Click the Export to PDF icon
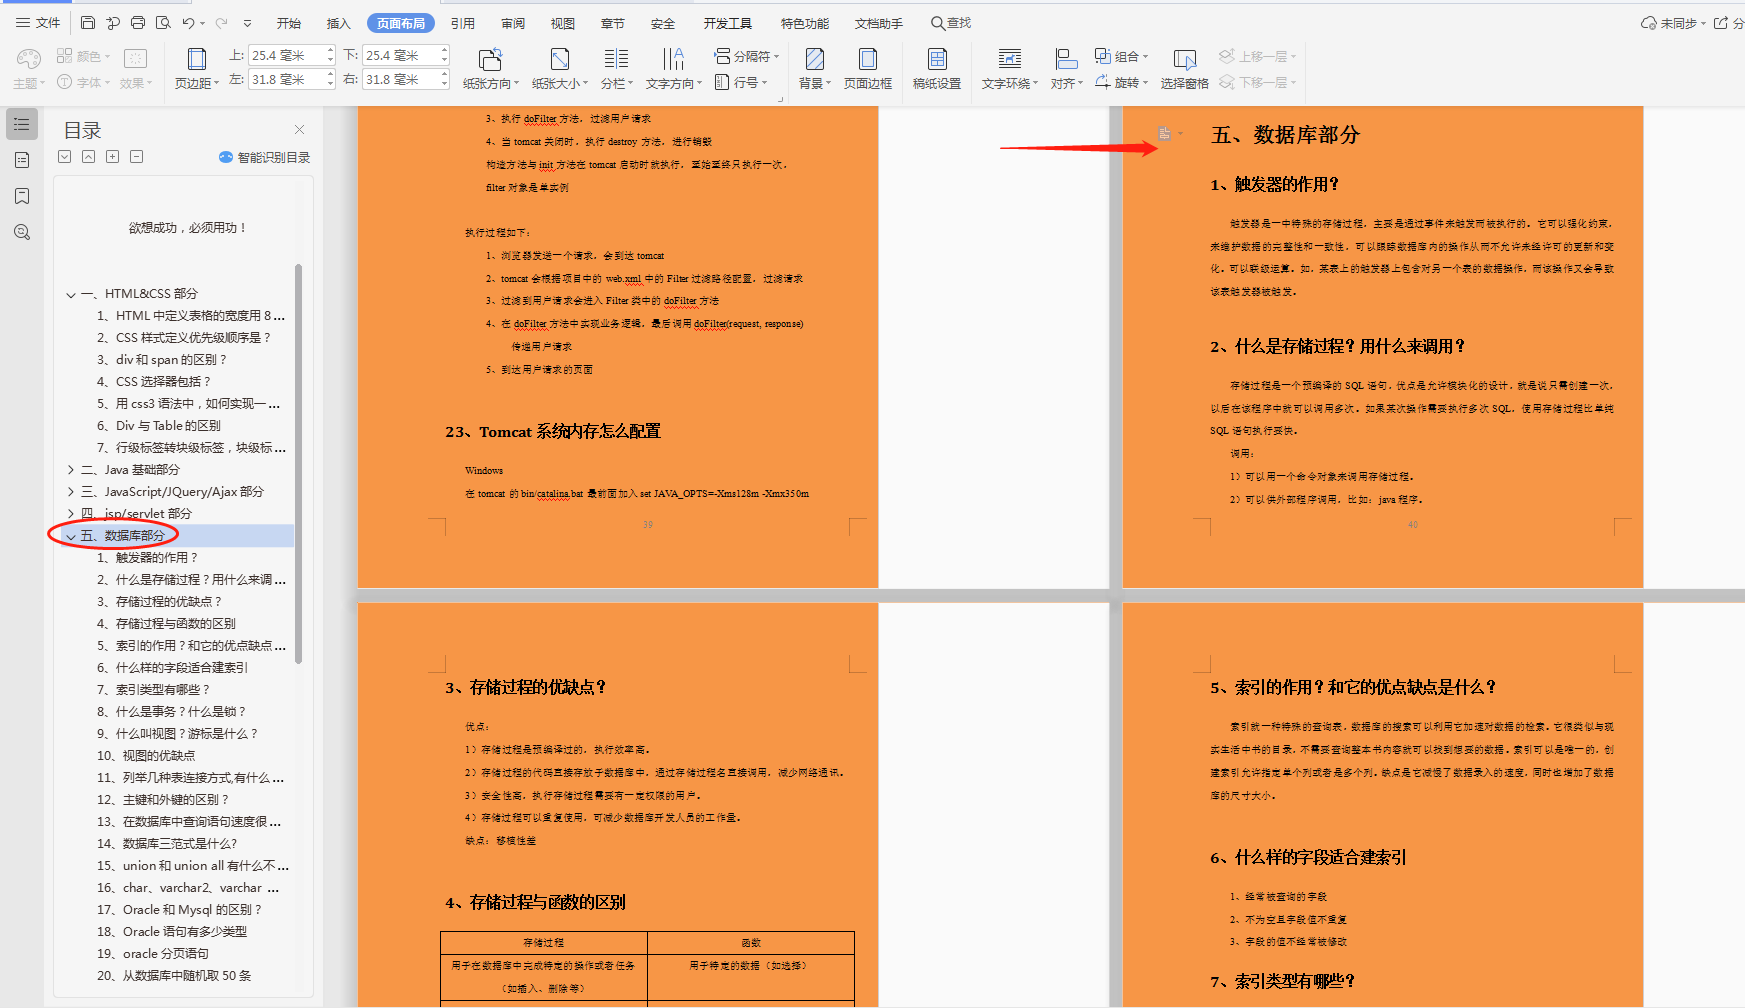The height and width of the screenshot is (1008, 1745). (x=113, y=23)
